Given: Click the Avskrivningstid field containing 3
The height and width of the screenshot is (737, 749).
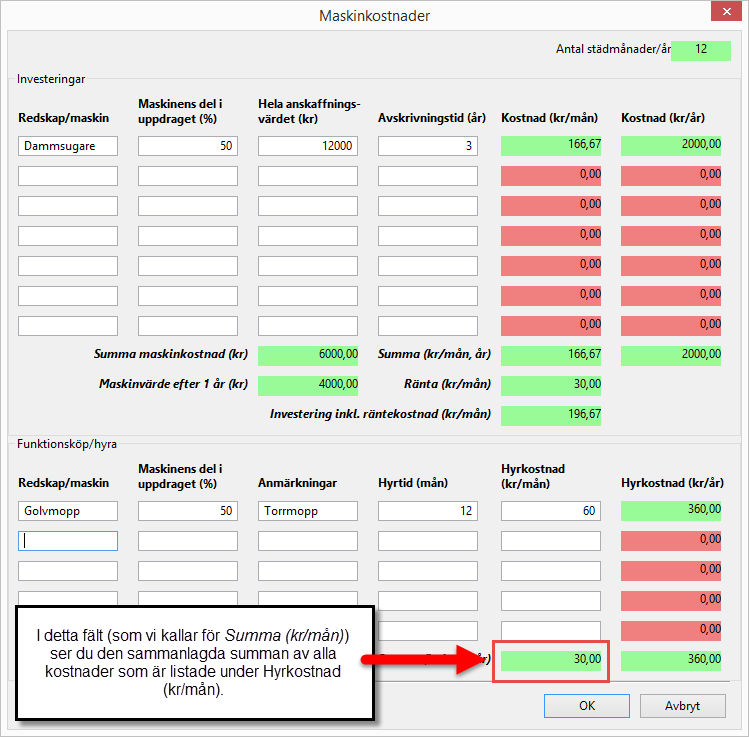Looking at the screenshot, I should pyautogui.click(x=428, y=146).
